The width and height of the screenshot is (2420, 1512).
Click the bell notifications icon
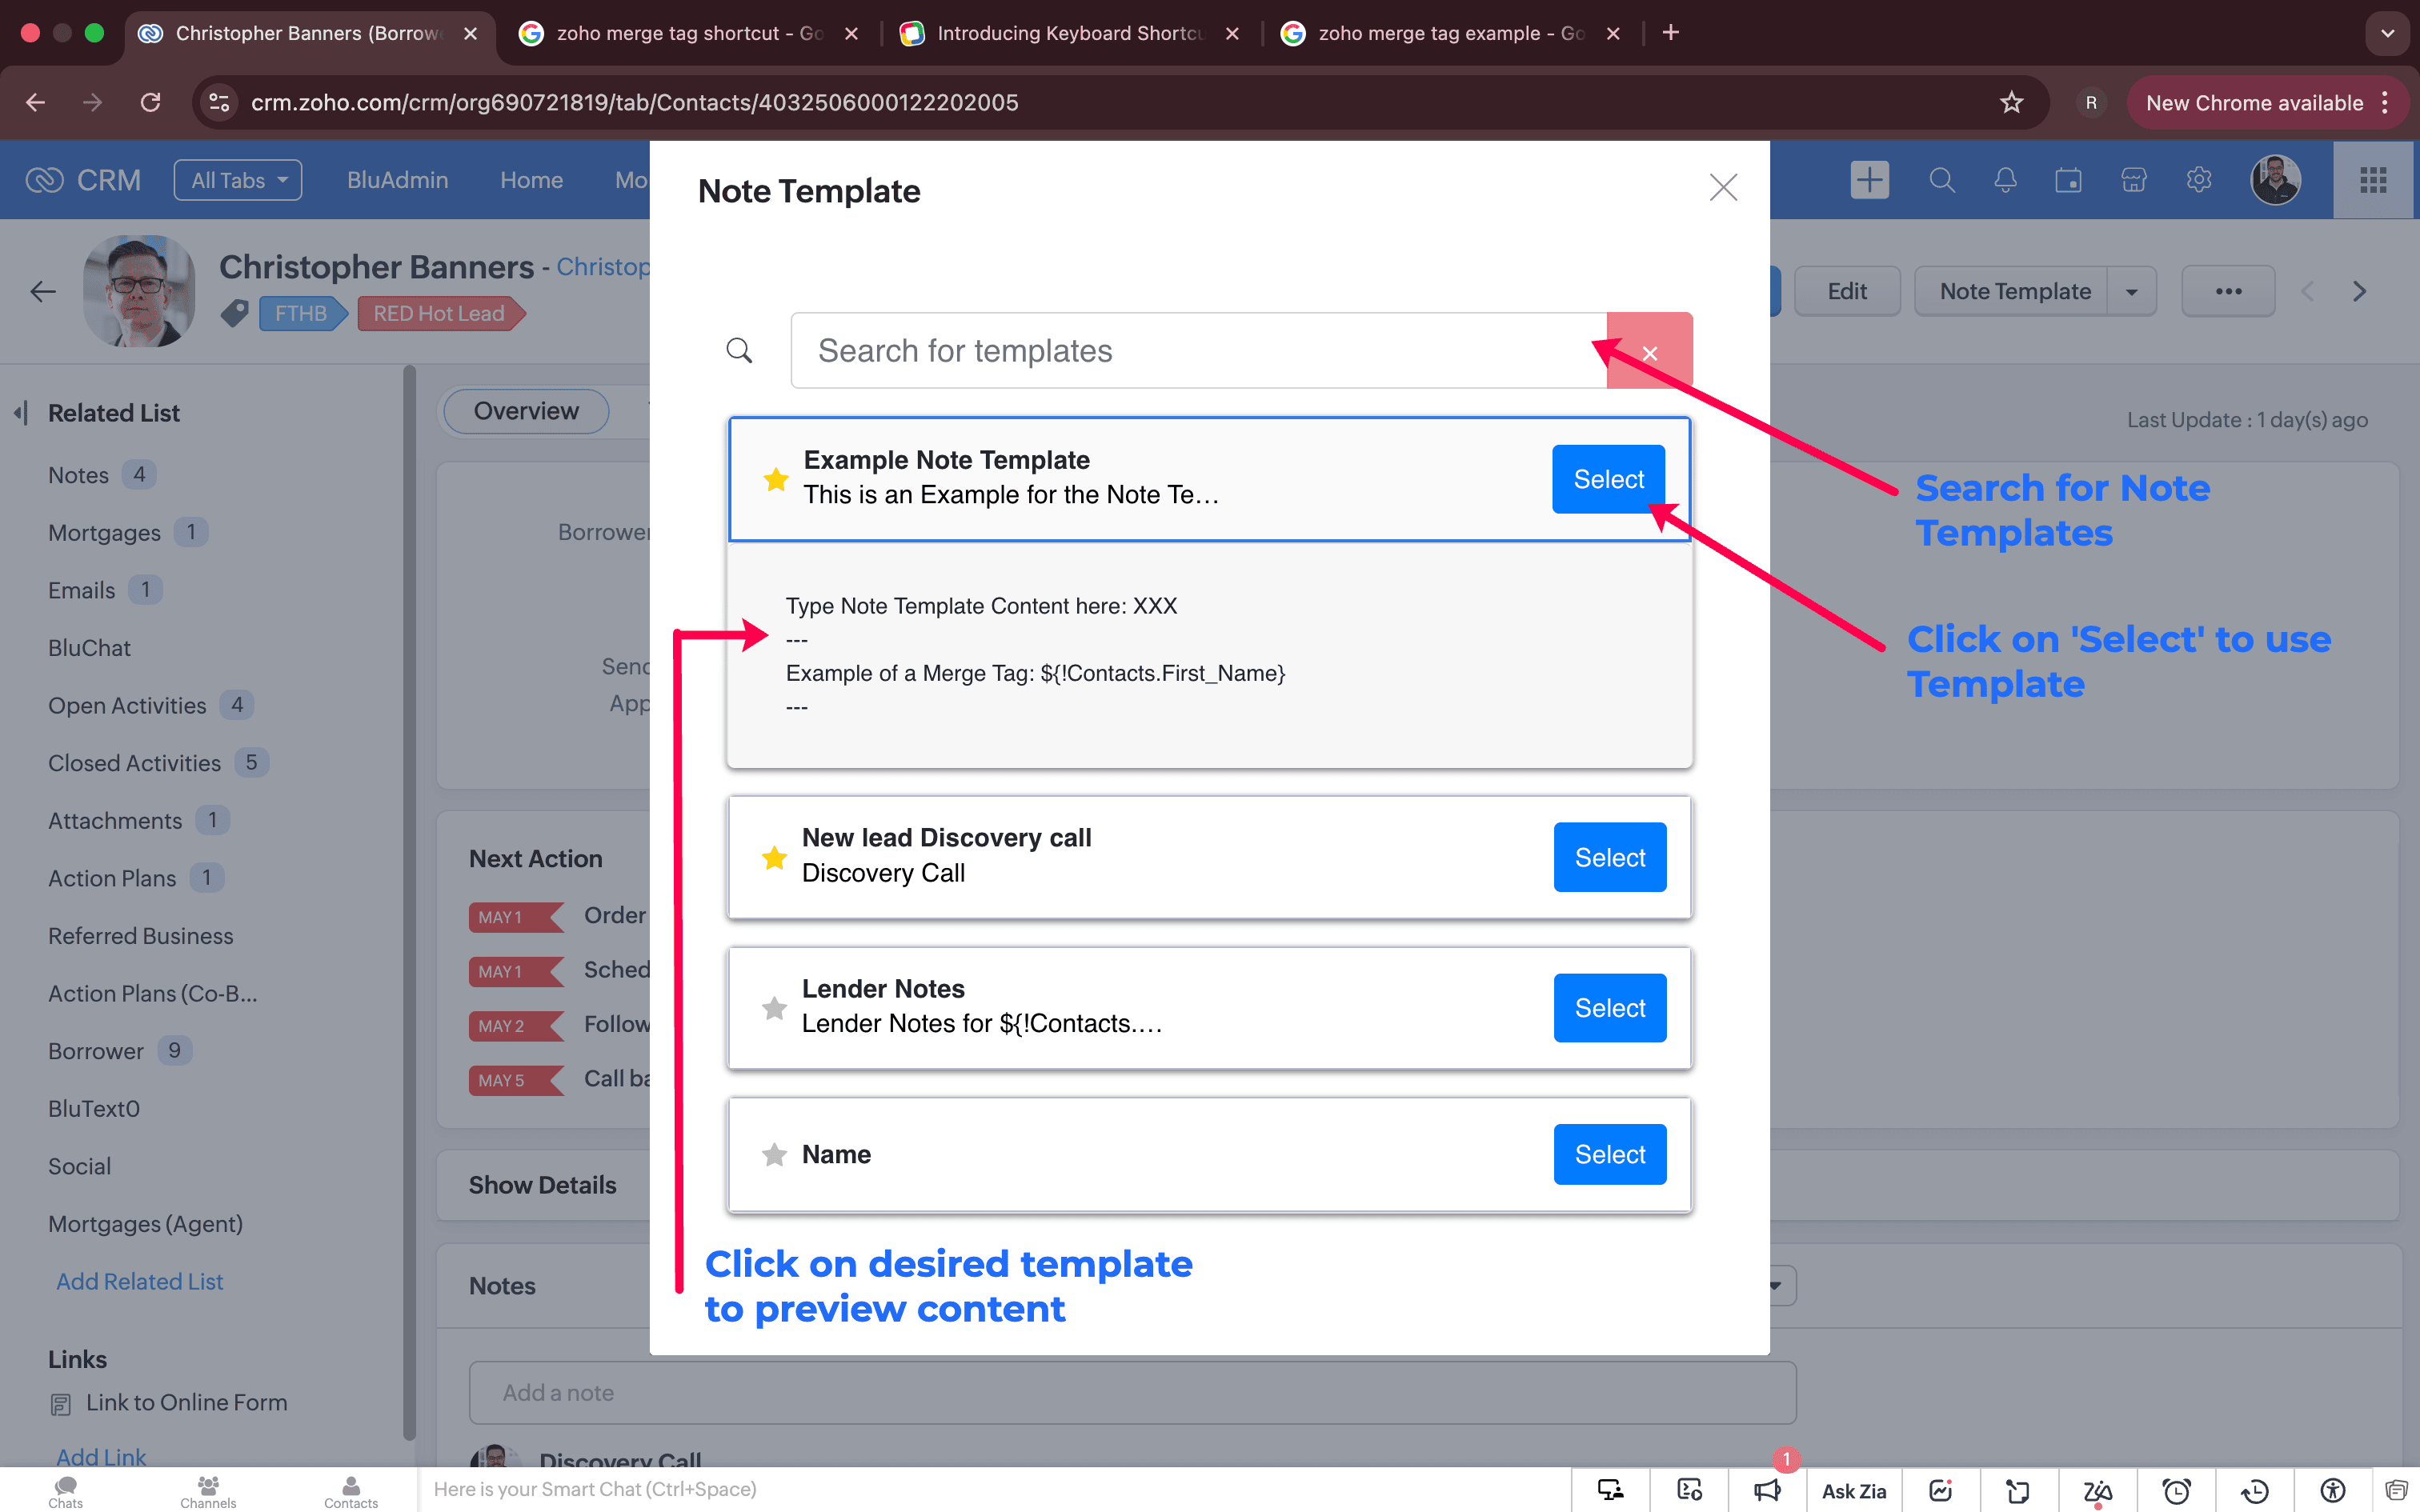click(x=2005, y=180)
